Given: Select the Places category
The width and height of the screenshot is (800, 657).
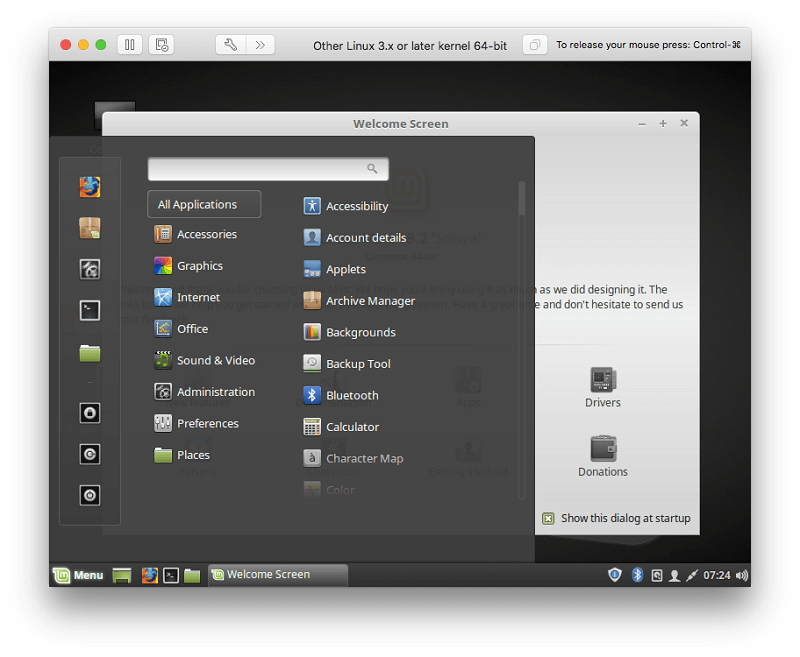Looking at the screenshot, I should (x=182, y=455).
